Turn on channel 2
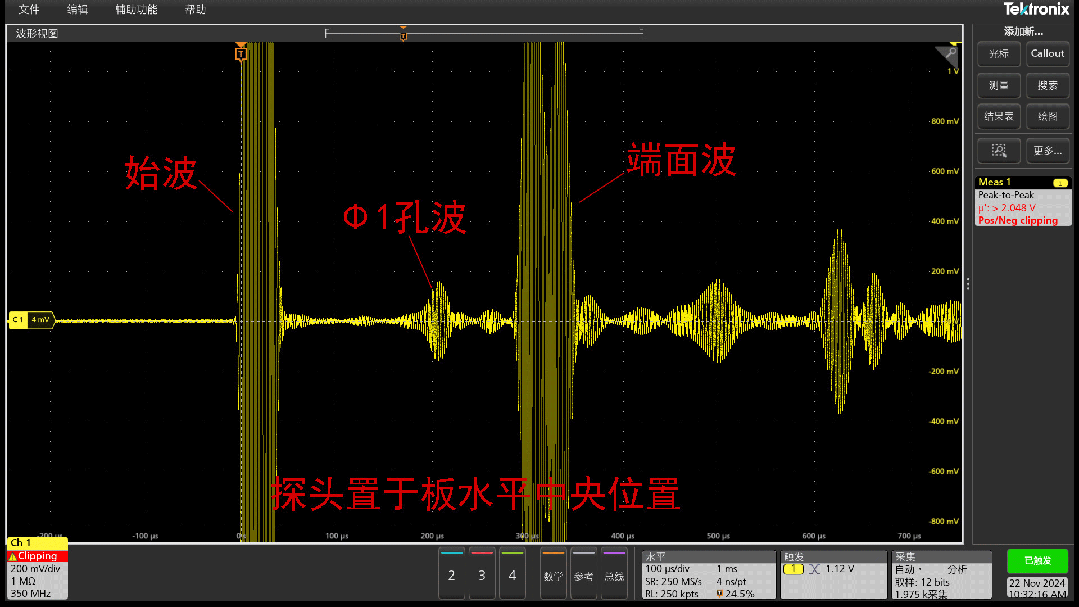This screenshot has height=607, width=1079. coord(452,575)
